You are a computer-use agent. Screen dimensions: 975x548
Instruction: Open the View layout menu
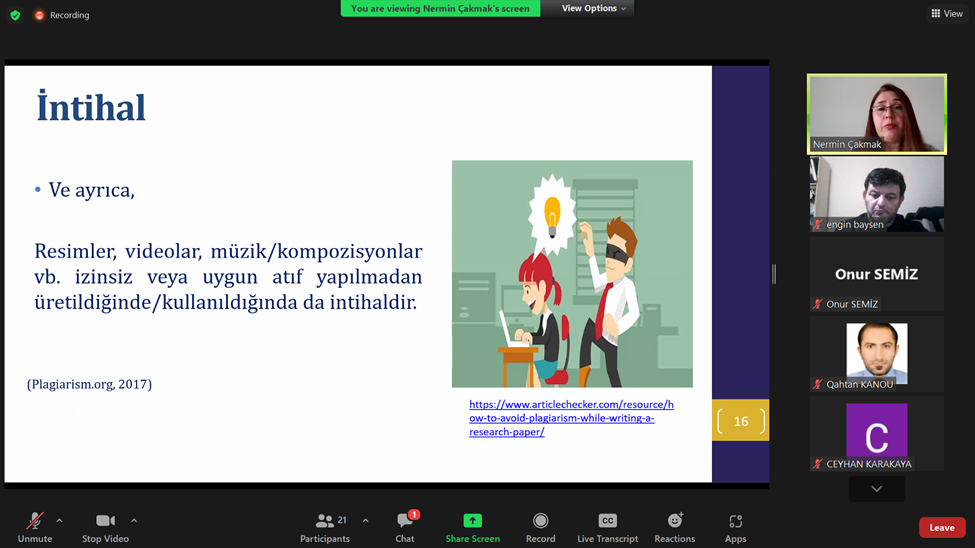(x=946, y=13)
